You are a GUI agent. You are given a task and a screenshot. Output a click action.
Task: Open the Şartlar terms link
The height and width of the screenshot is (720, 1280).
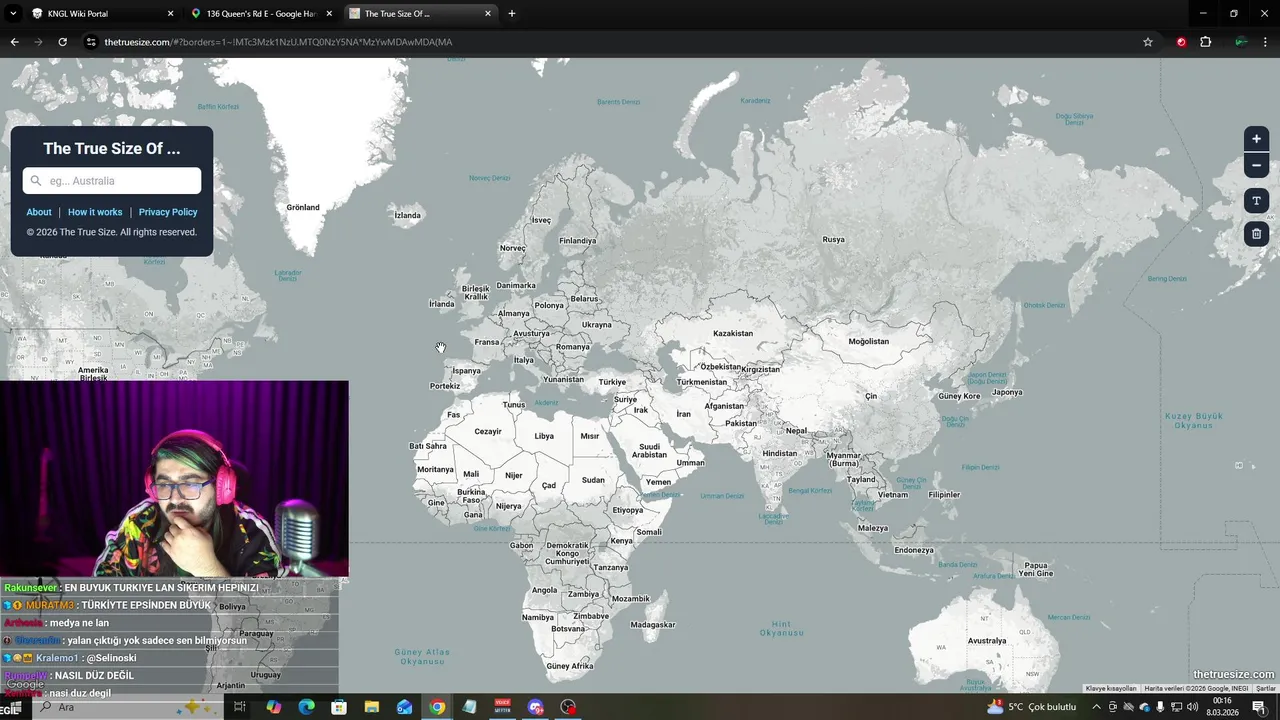click(1266, 689)
